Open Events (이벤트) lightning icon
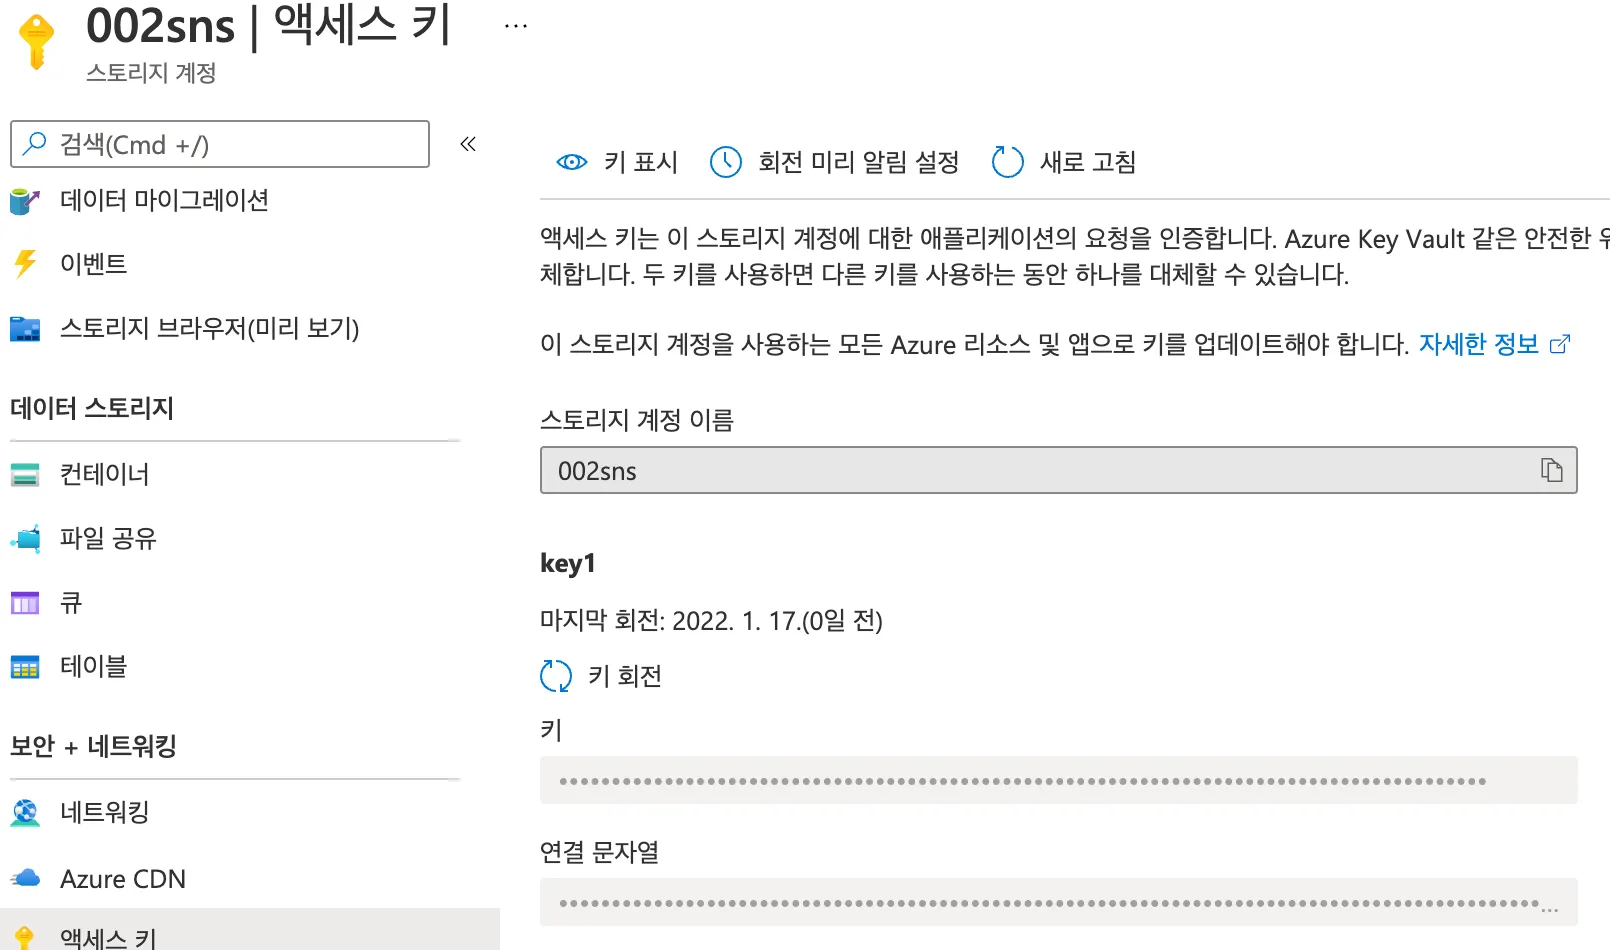The height and width of the screenshot is (950, 1610). coord(25,264)
